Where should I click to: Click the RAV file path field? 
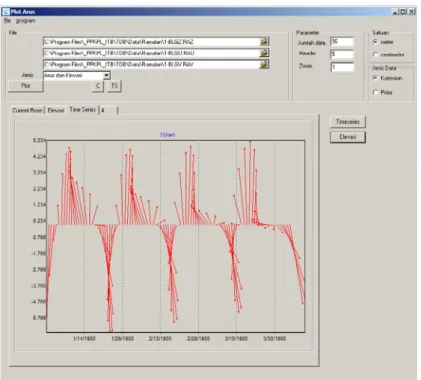(x=151, y=64)
